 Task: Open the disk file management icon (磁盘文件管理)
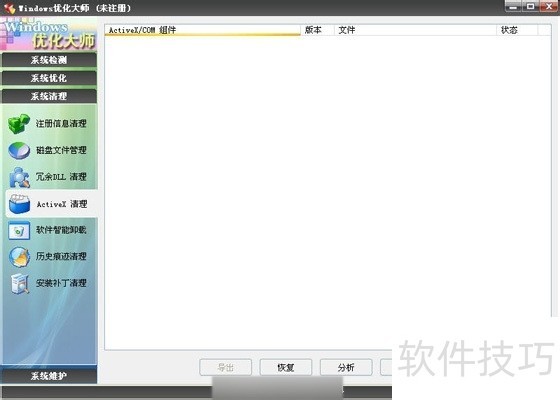(x=19, y=150)
